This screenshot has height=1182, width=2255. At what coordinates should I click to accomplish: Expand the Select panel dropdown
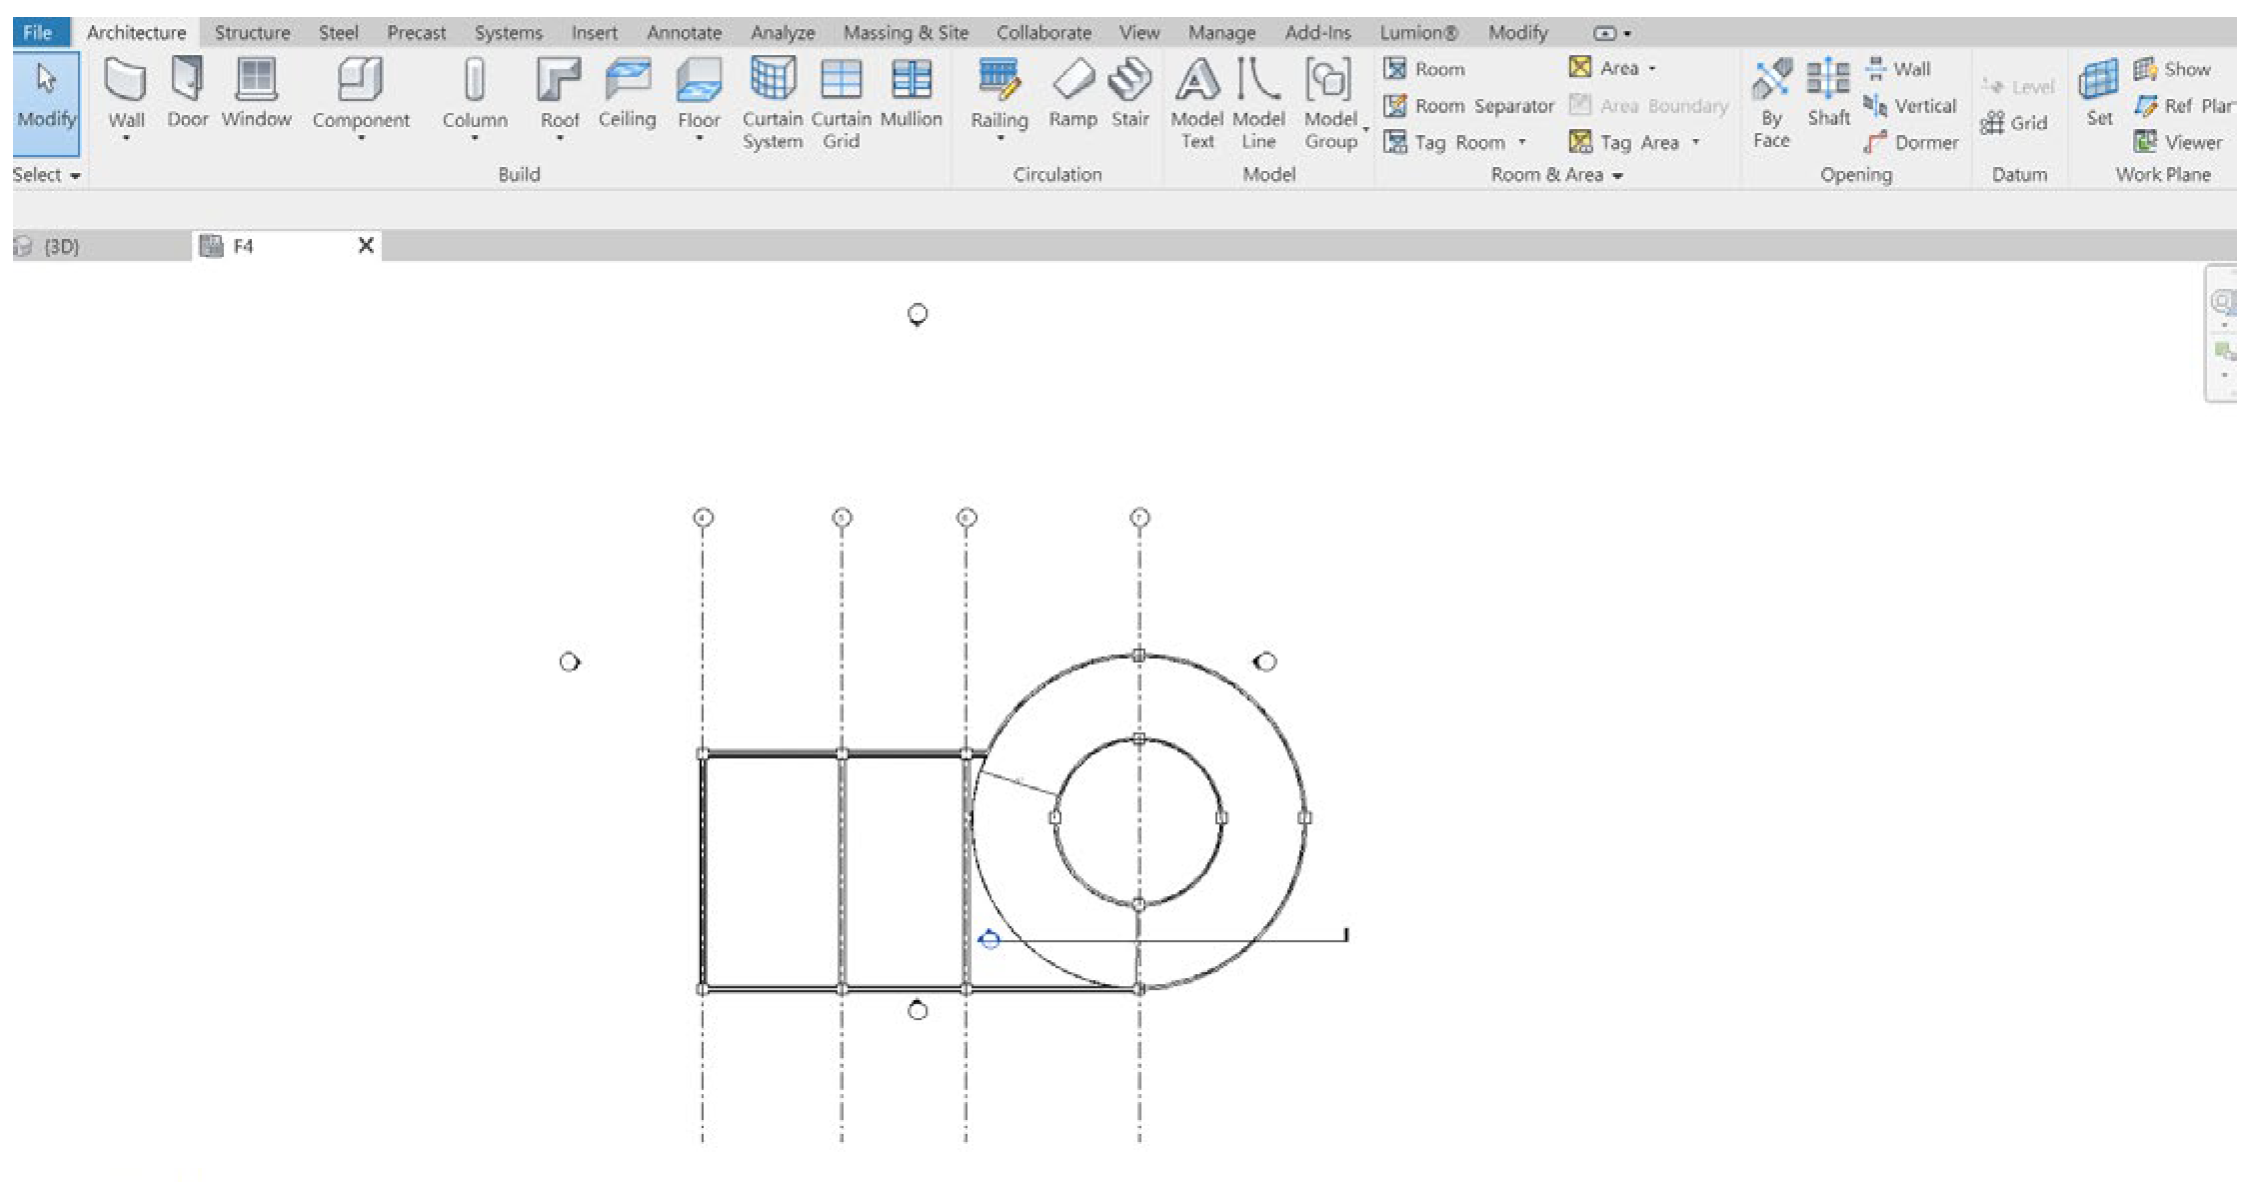[x=75, y=176]
